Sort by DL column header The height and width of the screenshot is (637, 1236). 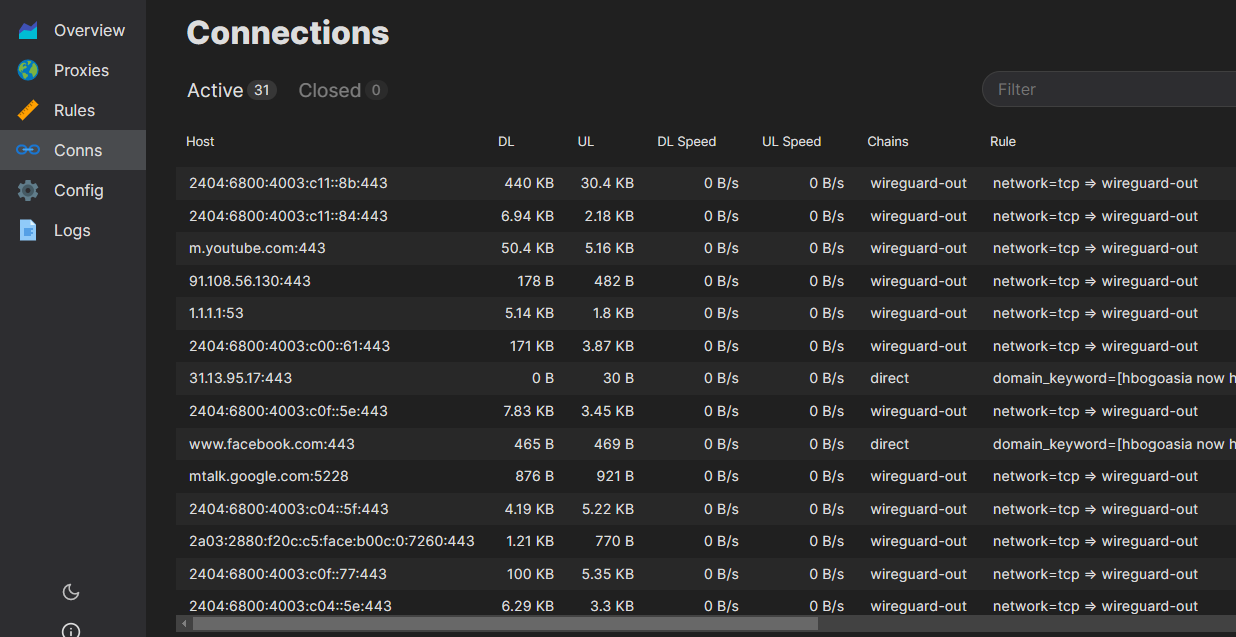(x=506, y=141)
